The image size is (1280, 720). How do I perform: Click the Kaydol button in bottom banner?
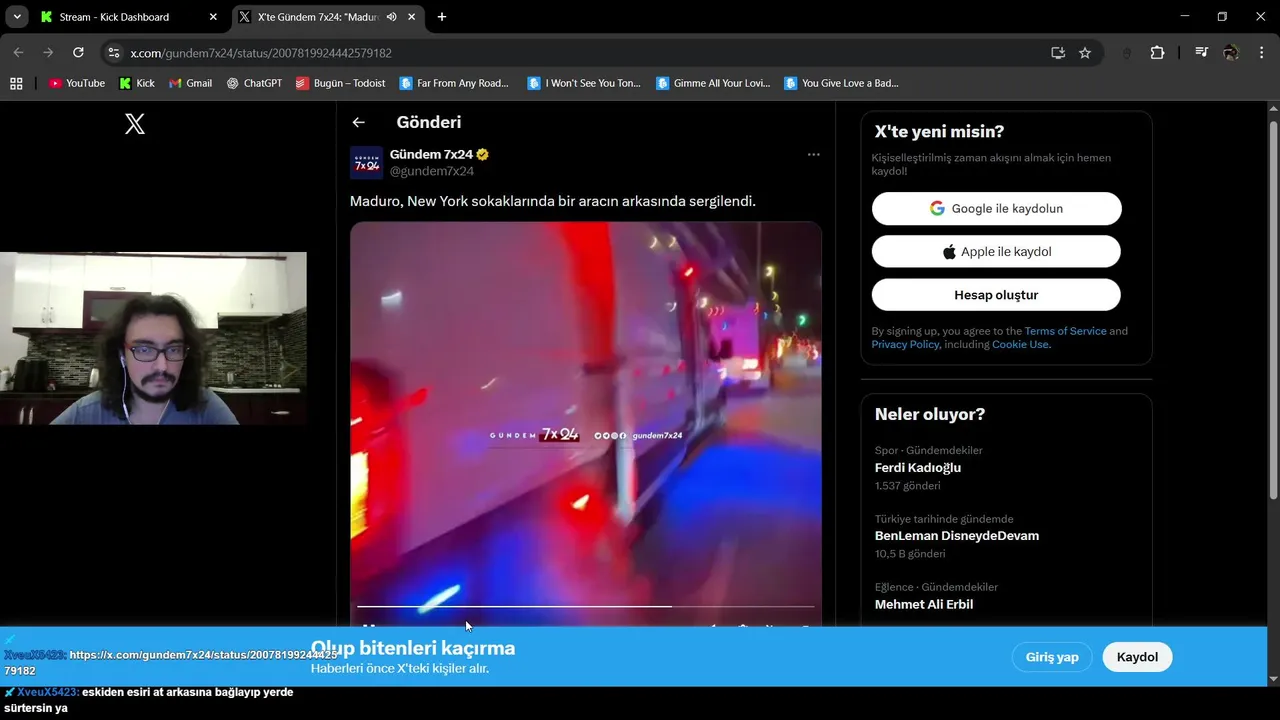click(1137, 657)
